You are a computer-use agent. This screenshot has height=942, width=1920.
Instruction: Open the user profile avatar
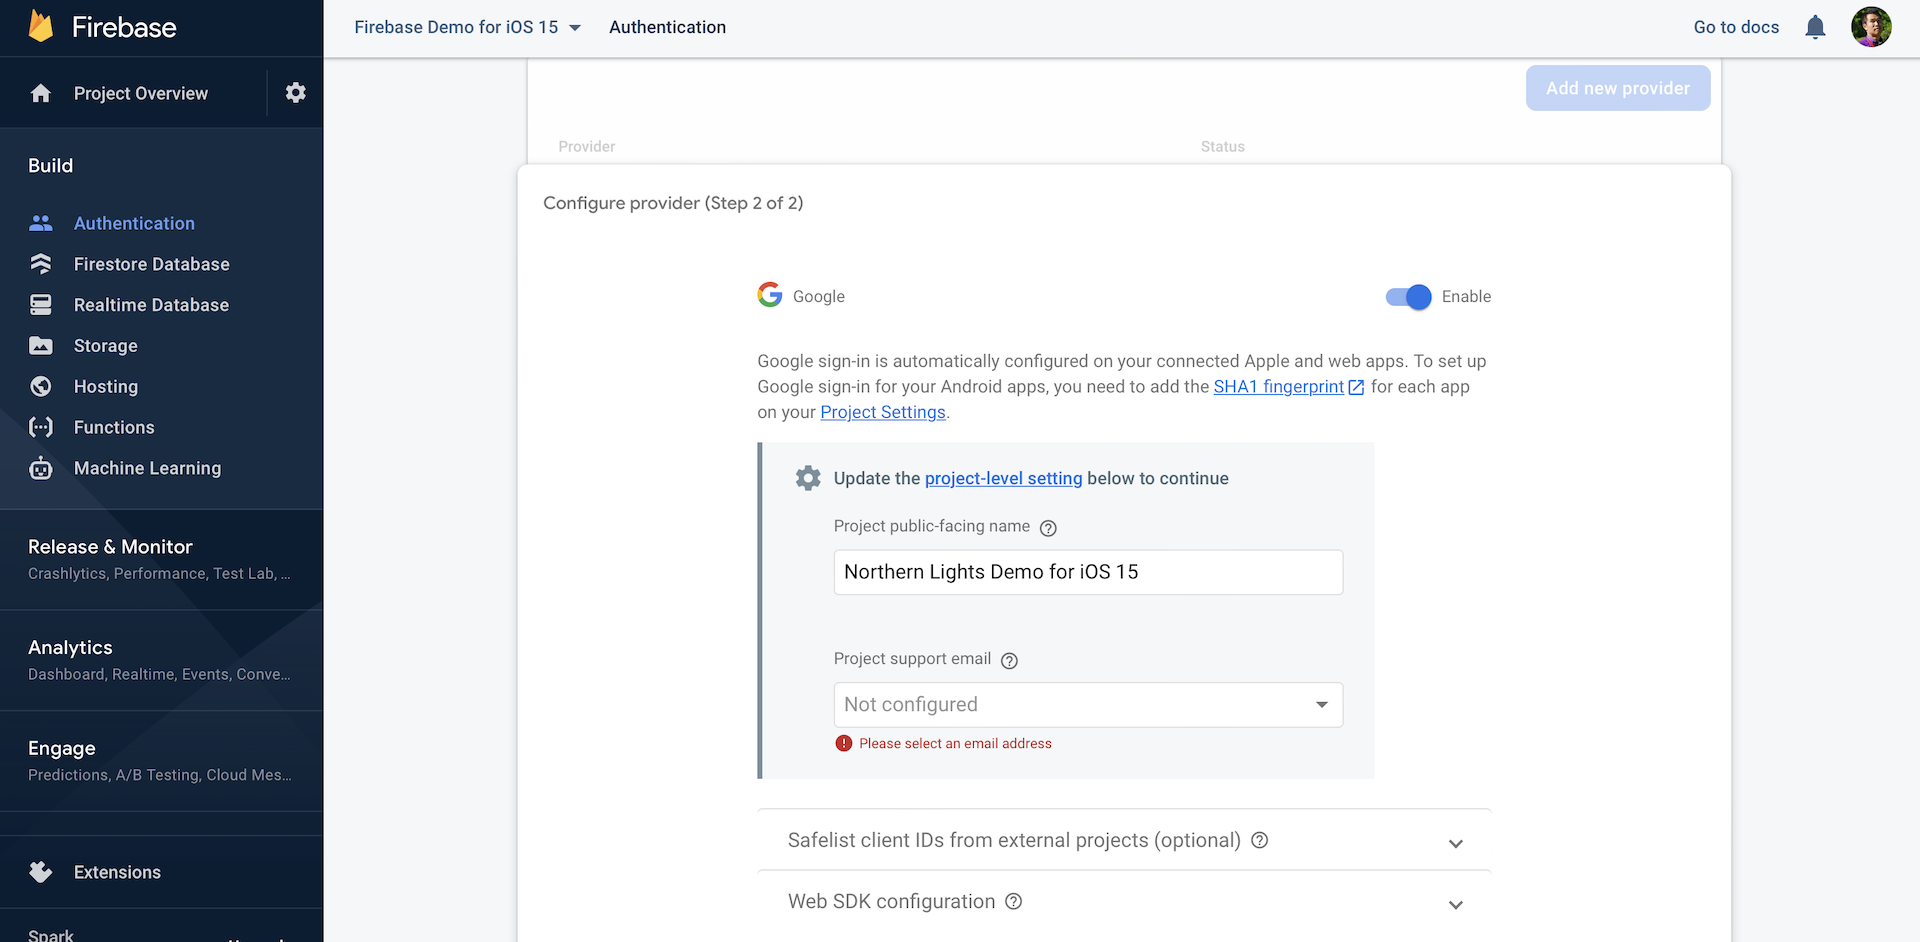[x=1870, y=27]
